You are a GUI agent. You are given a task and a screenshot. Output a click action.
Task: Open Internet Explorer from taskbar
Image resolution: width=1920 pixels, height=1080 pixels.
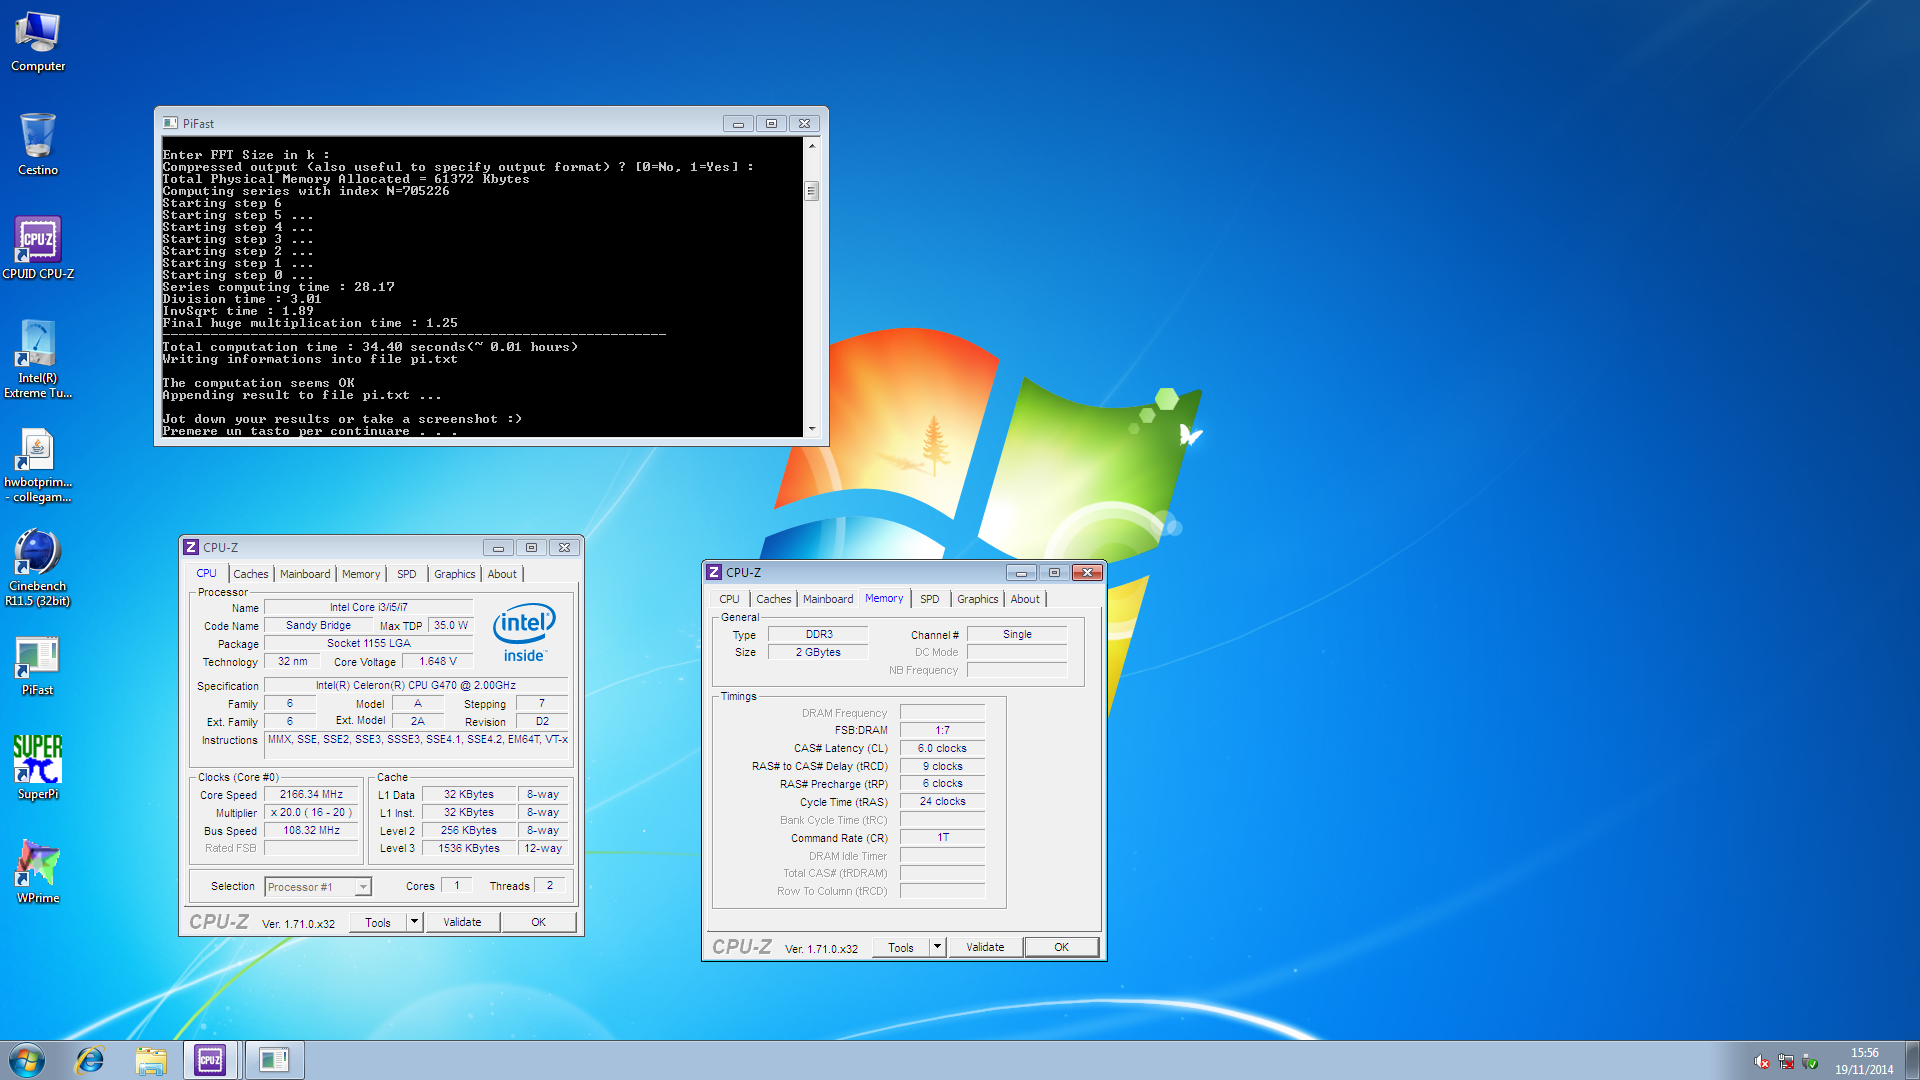90,1060
